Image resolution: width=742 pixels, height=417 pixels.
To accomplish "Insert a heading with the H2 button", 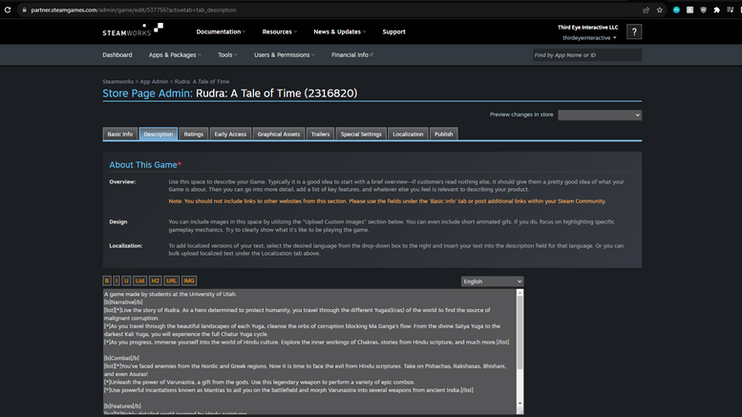I will click(x=155, y=281).
